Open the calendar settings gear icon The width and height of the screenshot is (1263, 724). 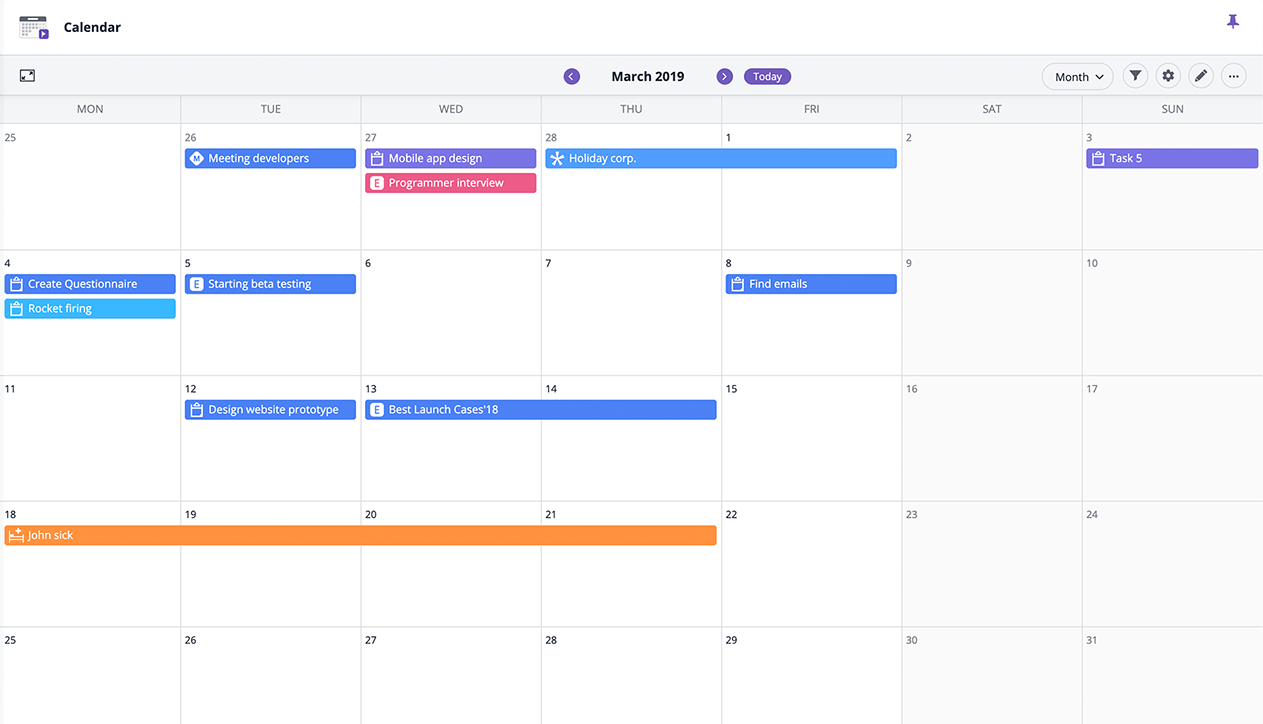click(1168, 75)
